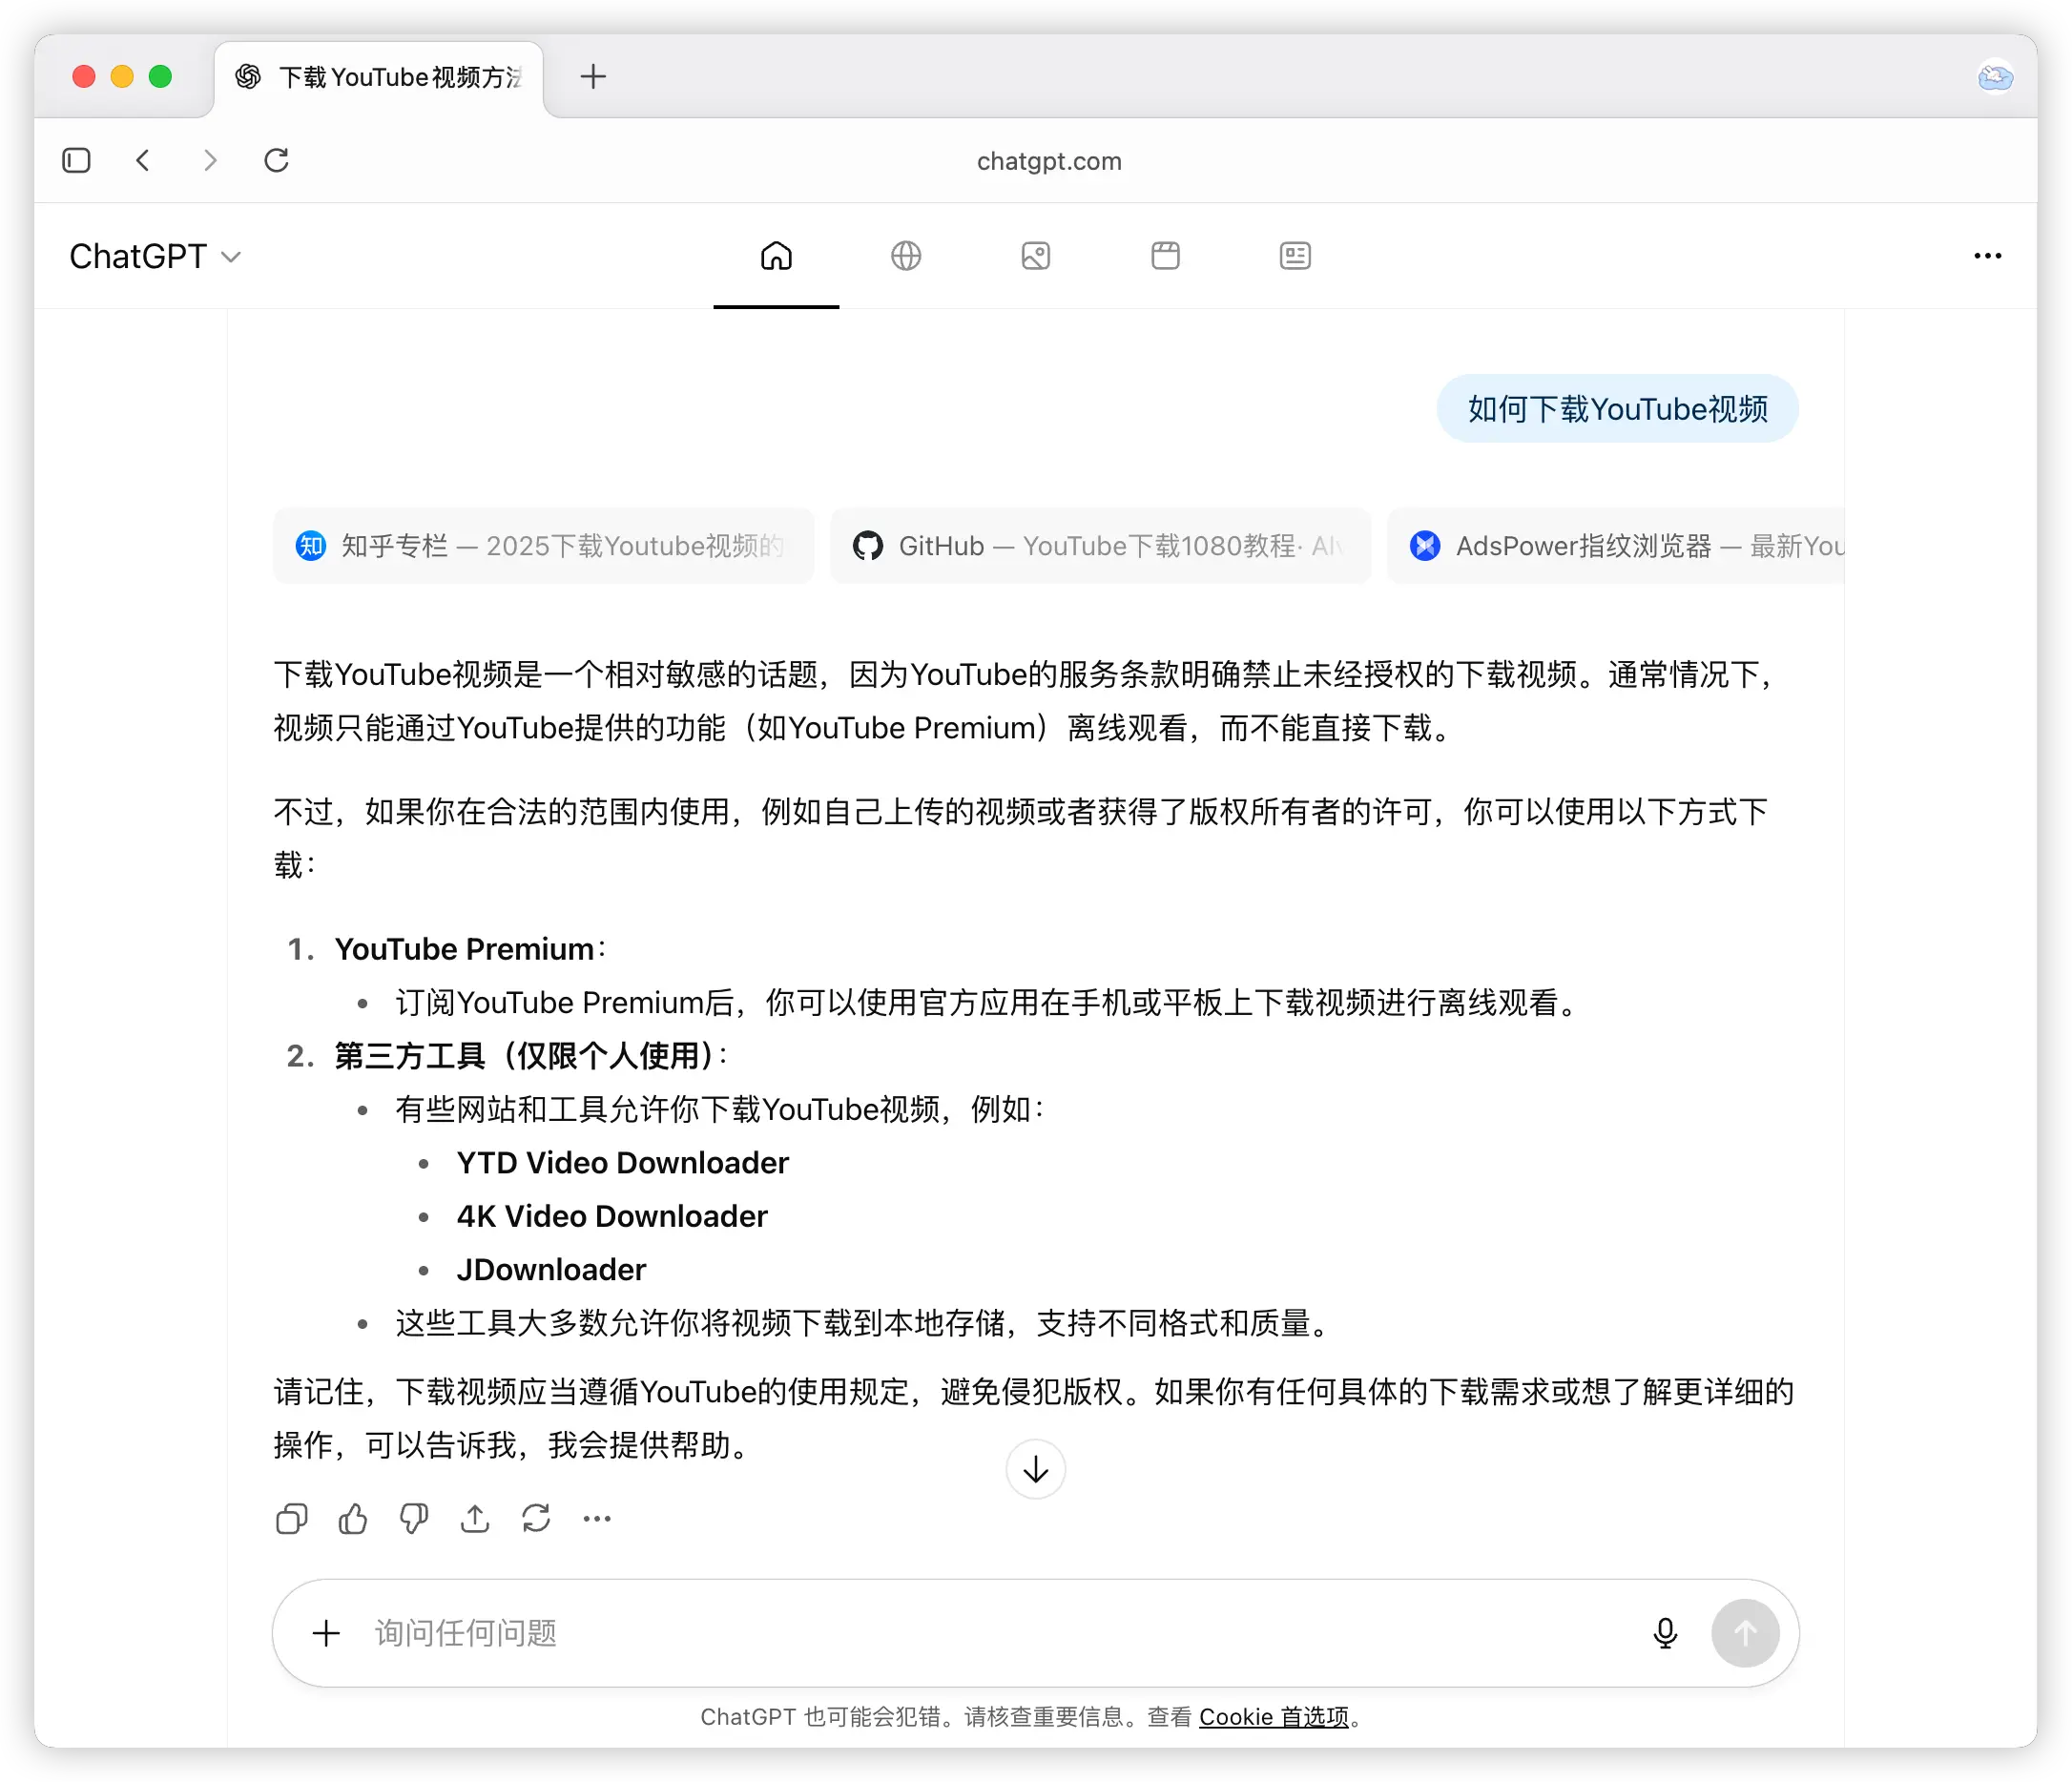Open the news feed tab icon
Screen dimensions: 2072x1782
click(1295, 256)
